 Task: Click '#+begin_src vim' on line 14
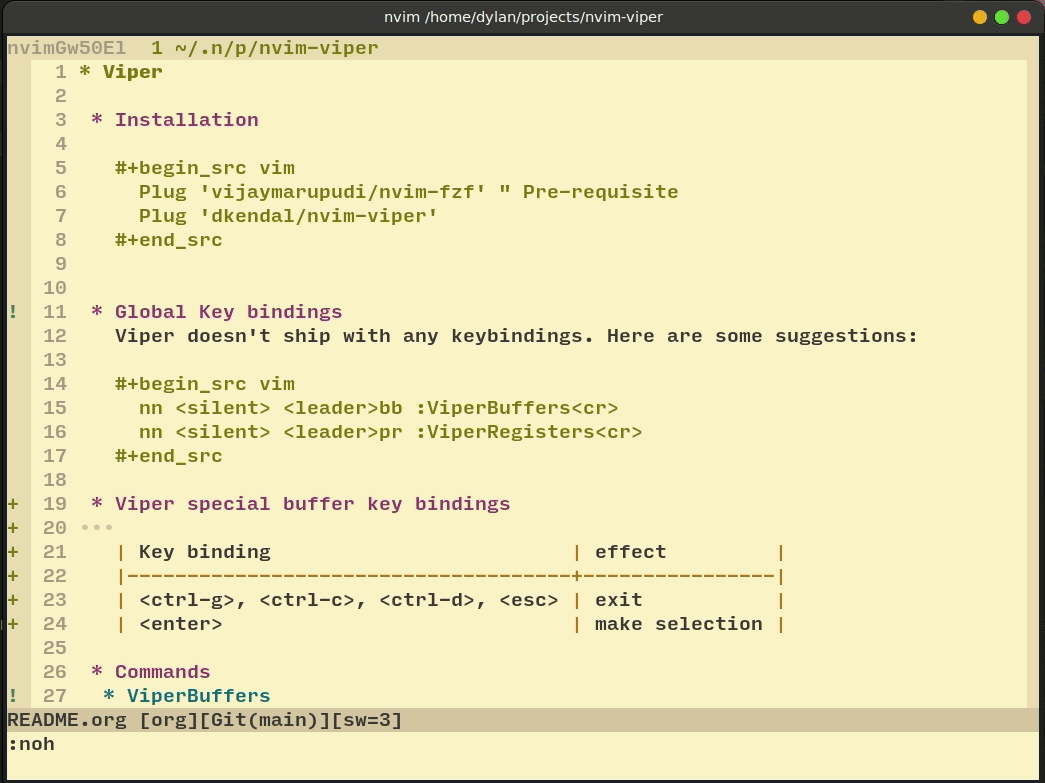(205, 384)
